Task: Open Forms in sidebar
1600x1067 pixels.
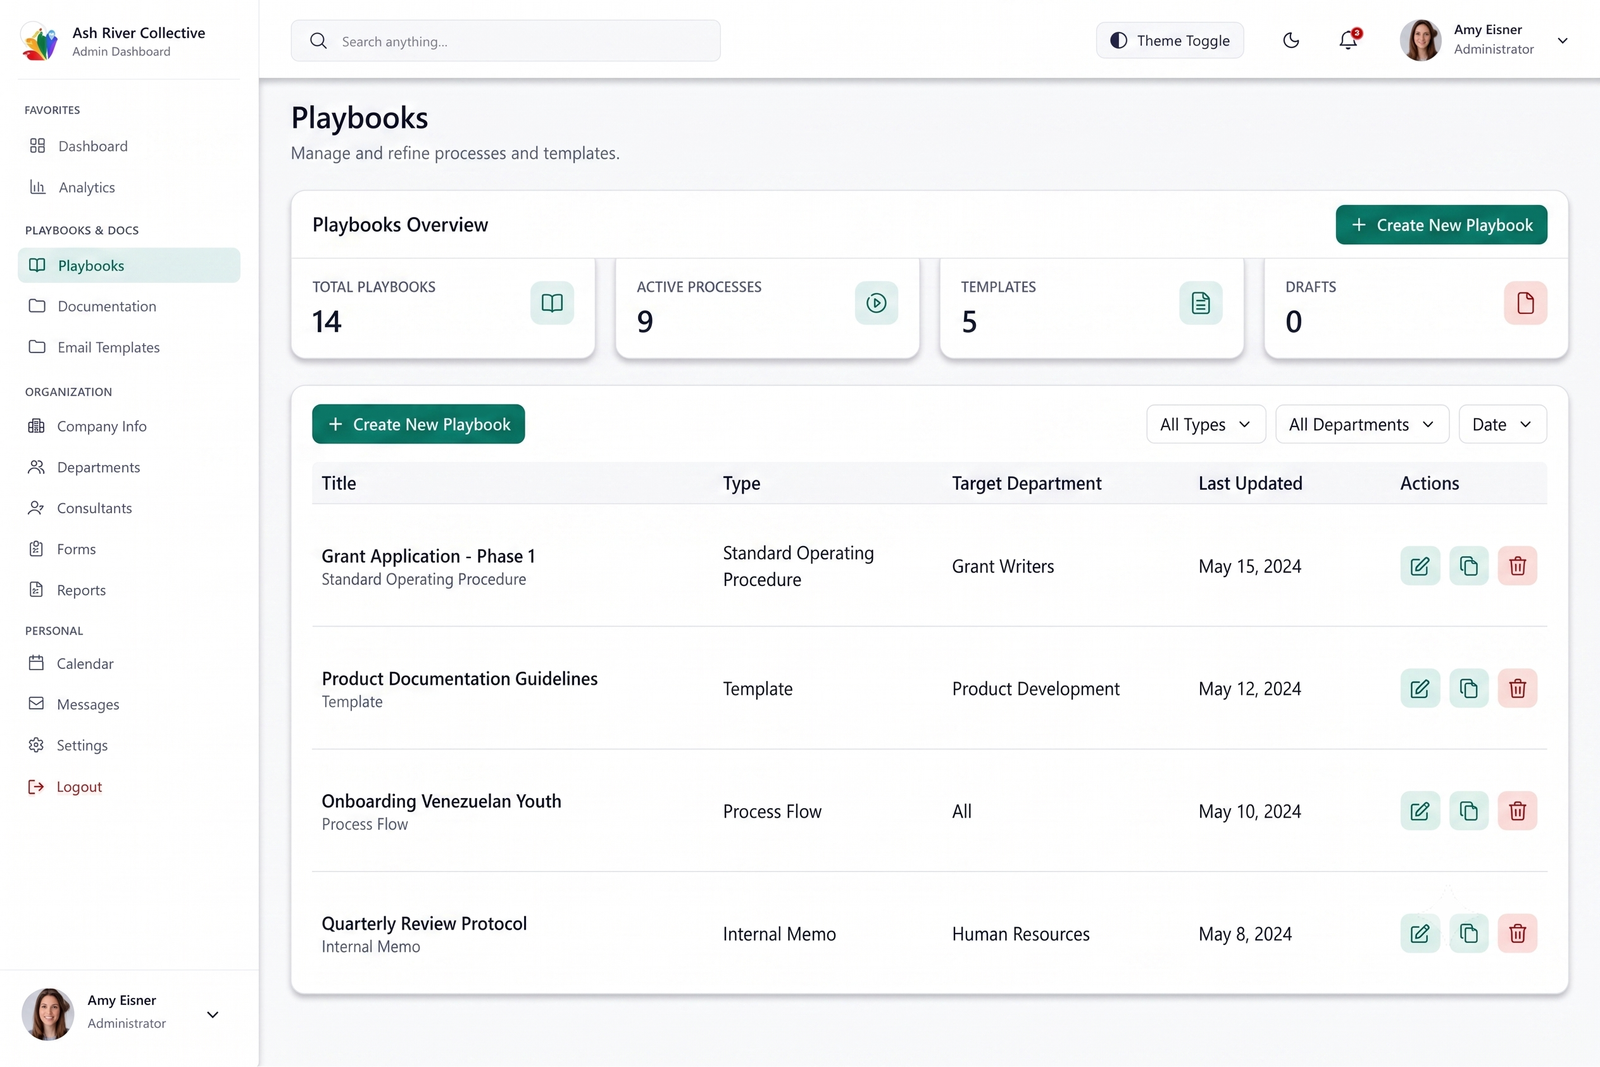Action: point(129,549)
